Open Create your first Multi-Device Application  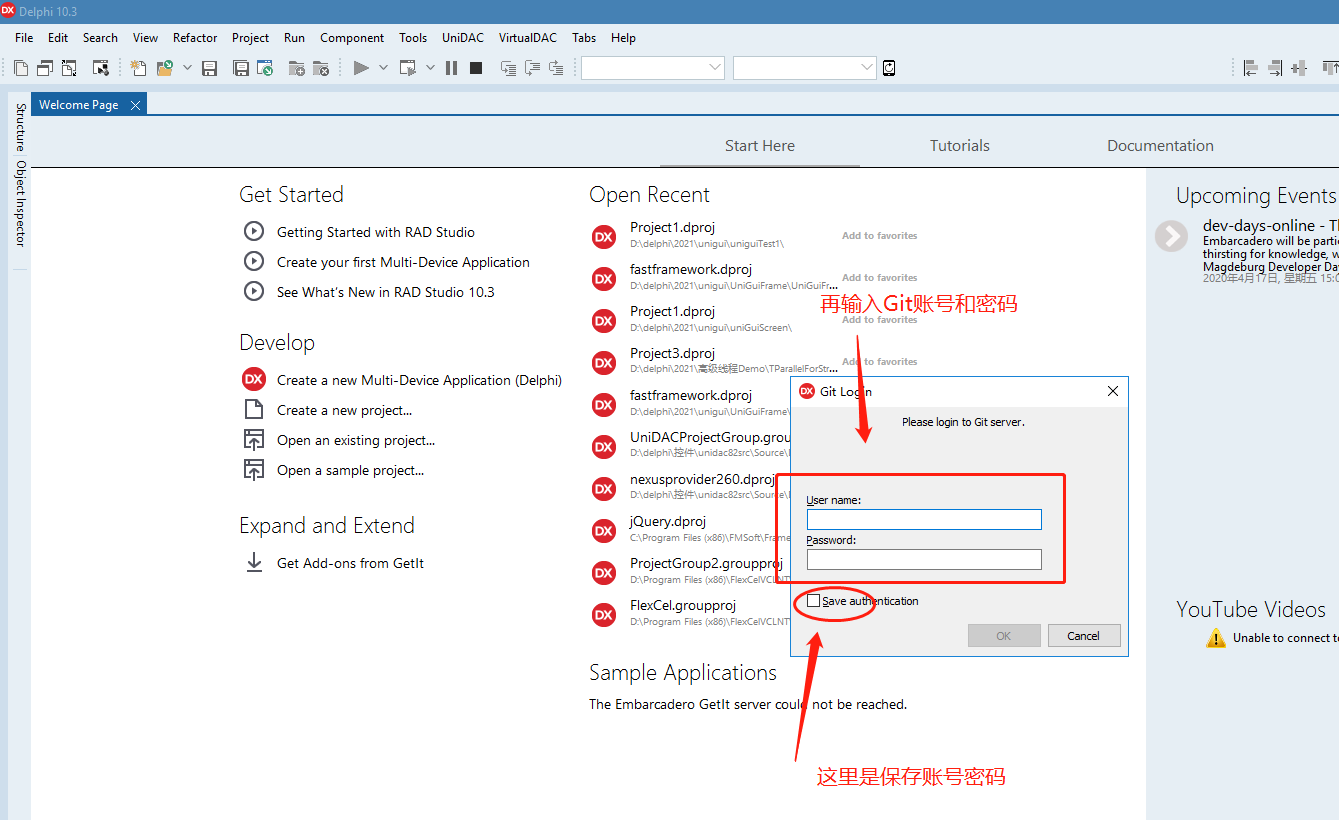[403, 262]
